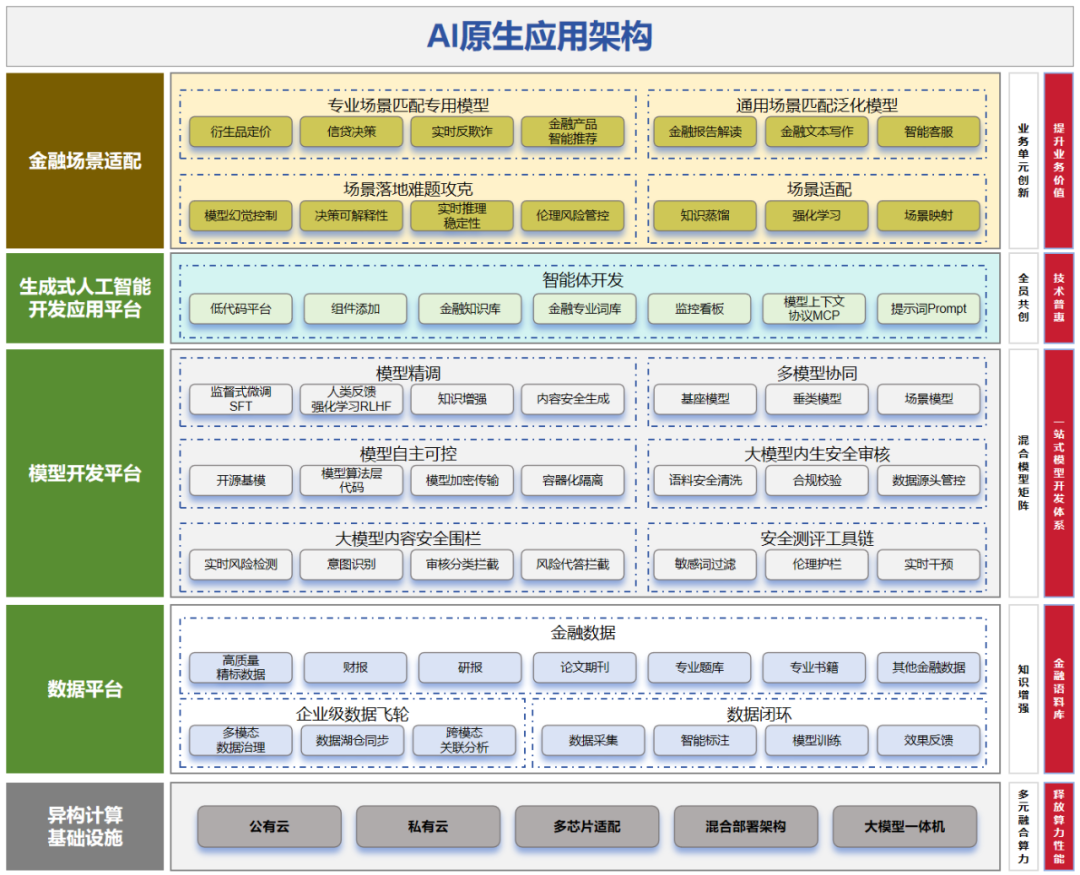Click the 信贷决策 box
The width and height of the screenshot is (1080, 875).
point(351,132)
